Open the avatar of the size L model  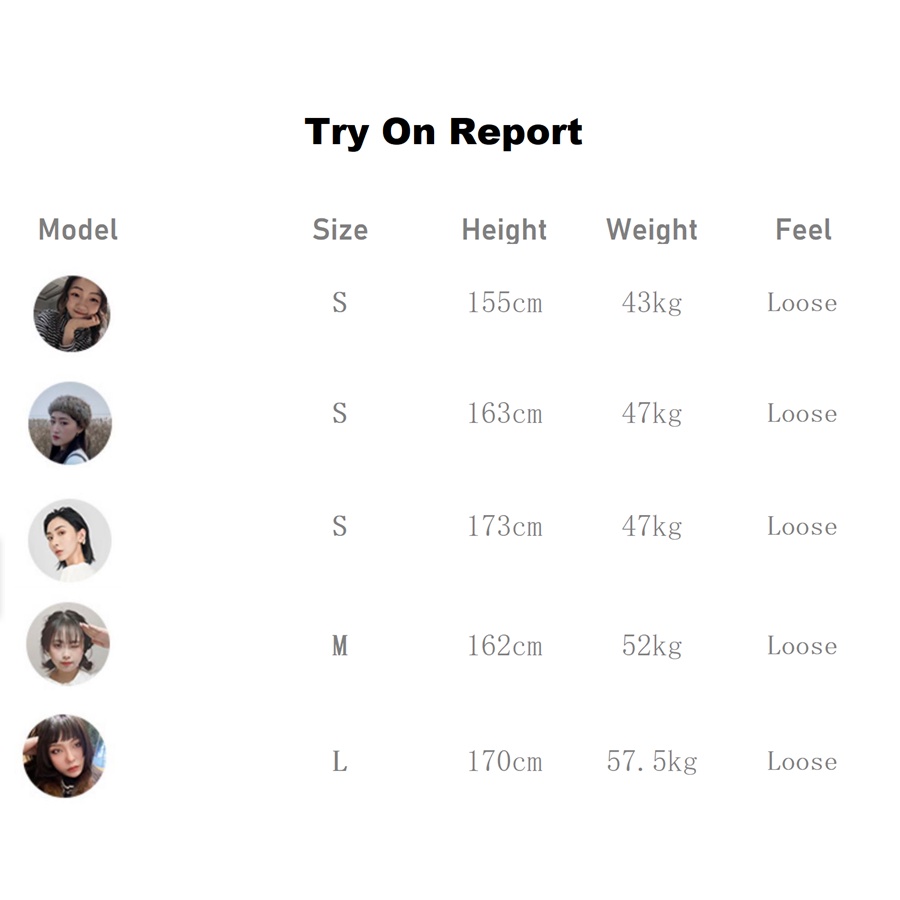pyautogui.click(x=64, y=756)
